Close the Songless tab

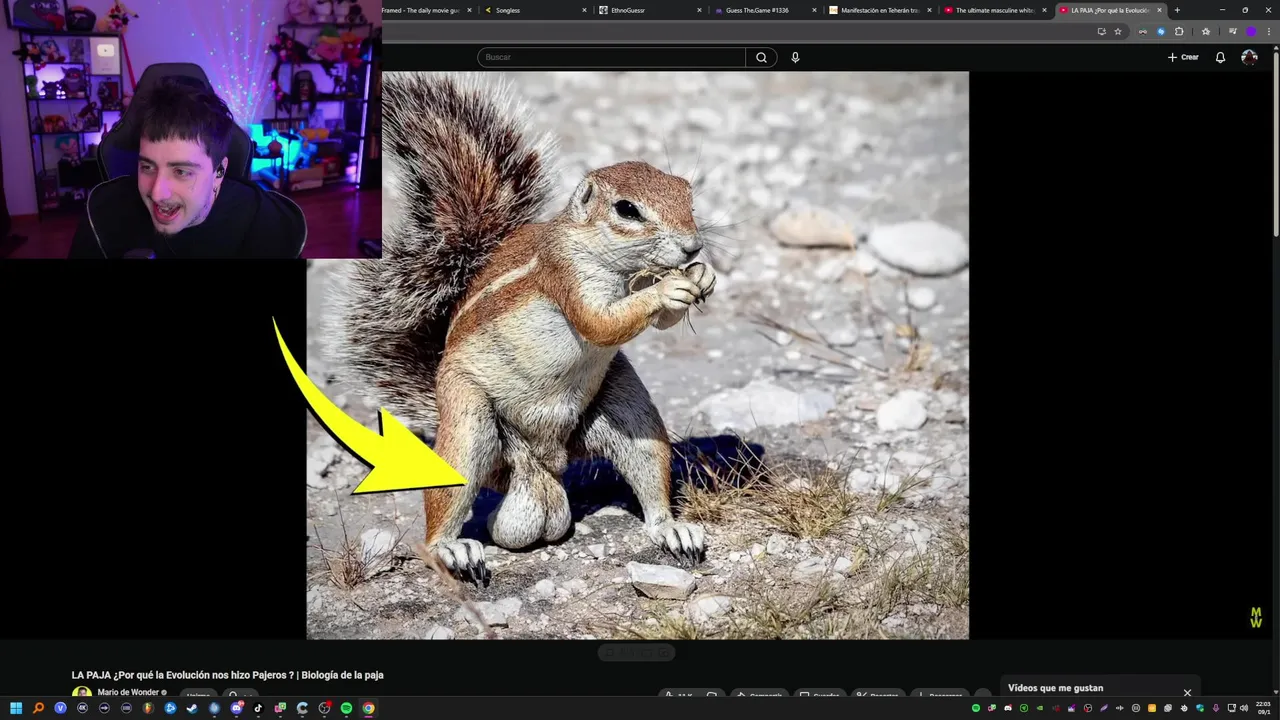pos(584,10)
